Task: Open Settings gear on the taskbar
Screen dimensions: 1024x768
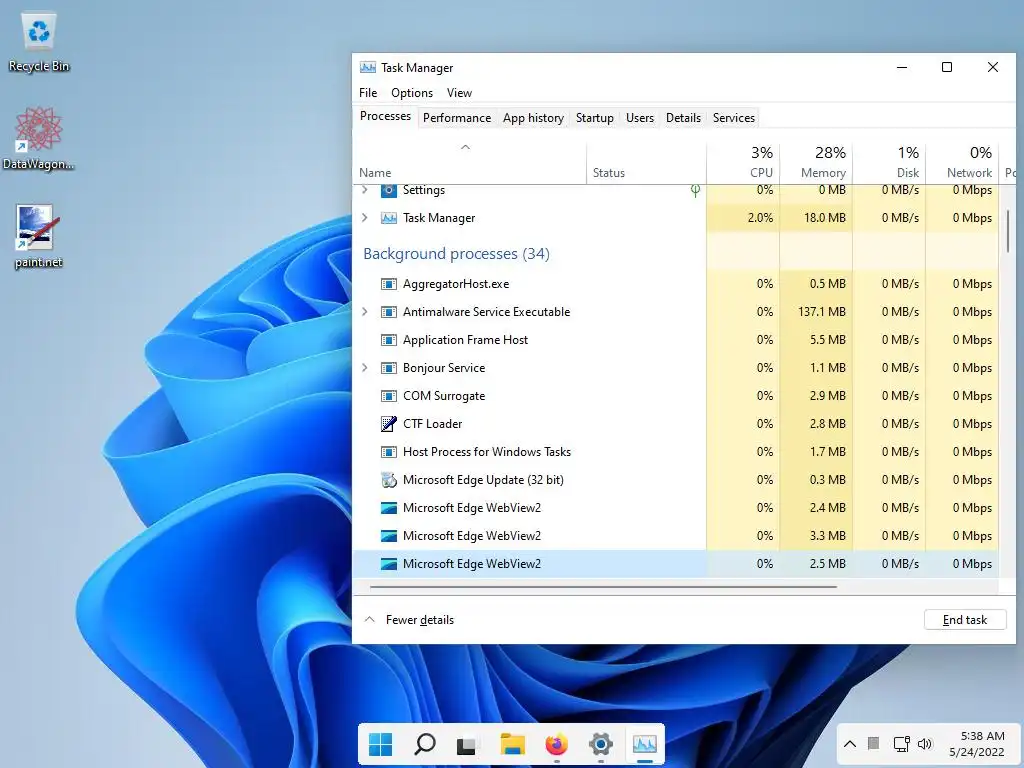Action: 600,744
